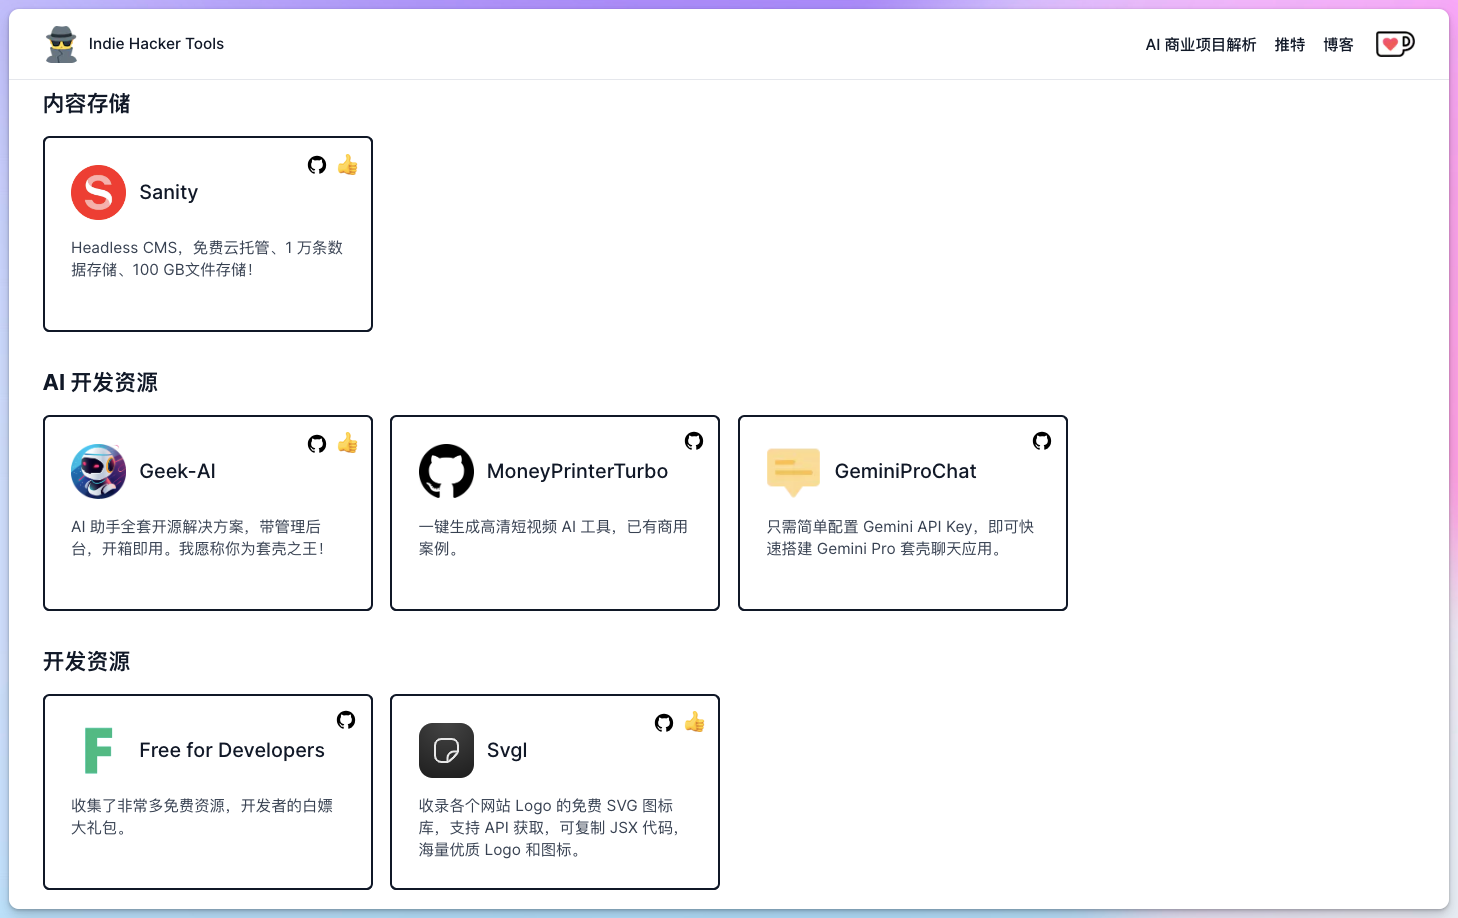The height and width of the screenshot is (918, 1458).
Task: Open the GitHub icon on the GeminiProChat card
Action: point(1042,441)
